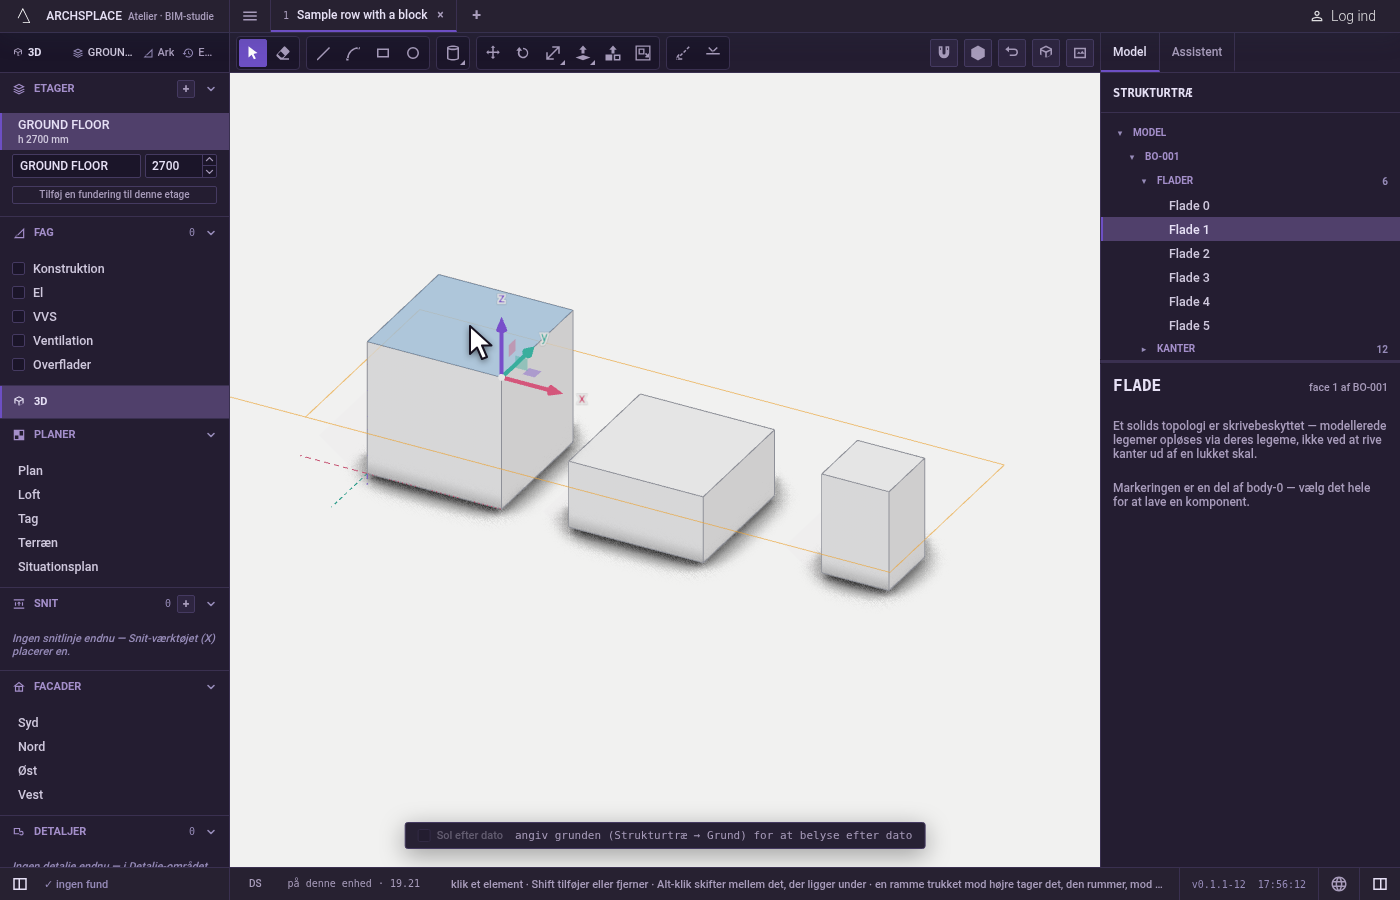The height and width of the screenshot is (900, 1400).
Task: Activate the Select arrow tool
Action: (x=253, y=53)
